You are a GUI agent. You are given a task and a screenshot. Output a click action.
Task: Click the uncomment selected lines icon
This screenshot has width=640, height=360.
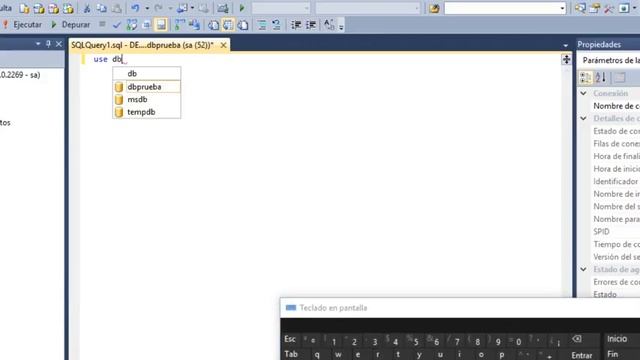tap(276, 25)
